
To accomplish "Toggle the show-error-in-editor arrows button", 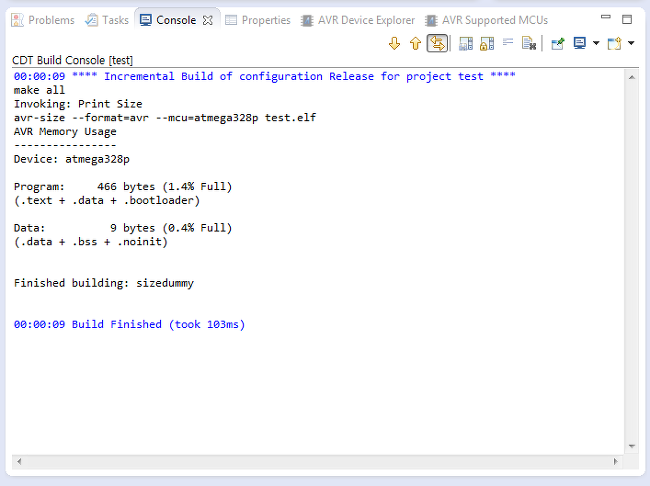I will tap(437, 43).
